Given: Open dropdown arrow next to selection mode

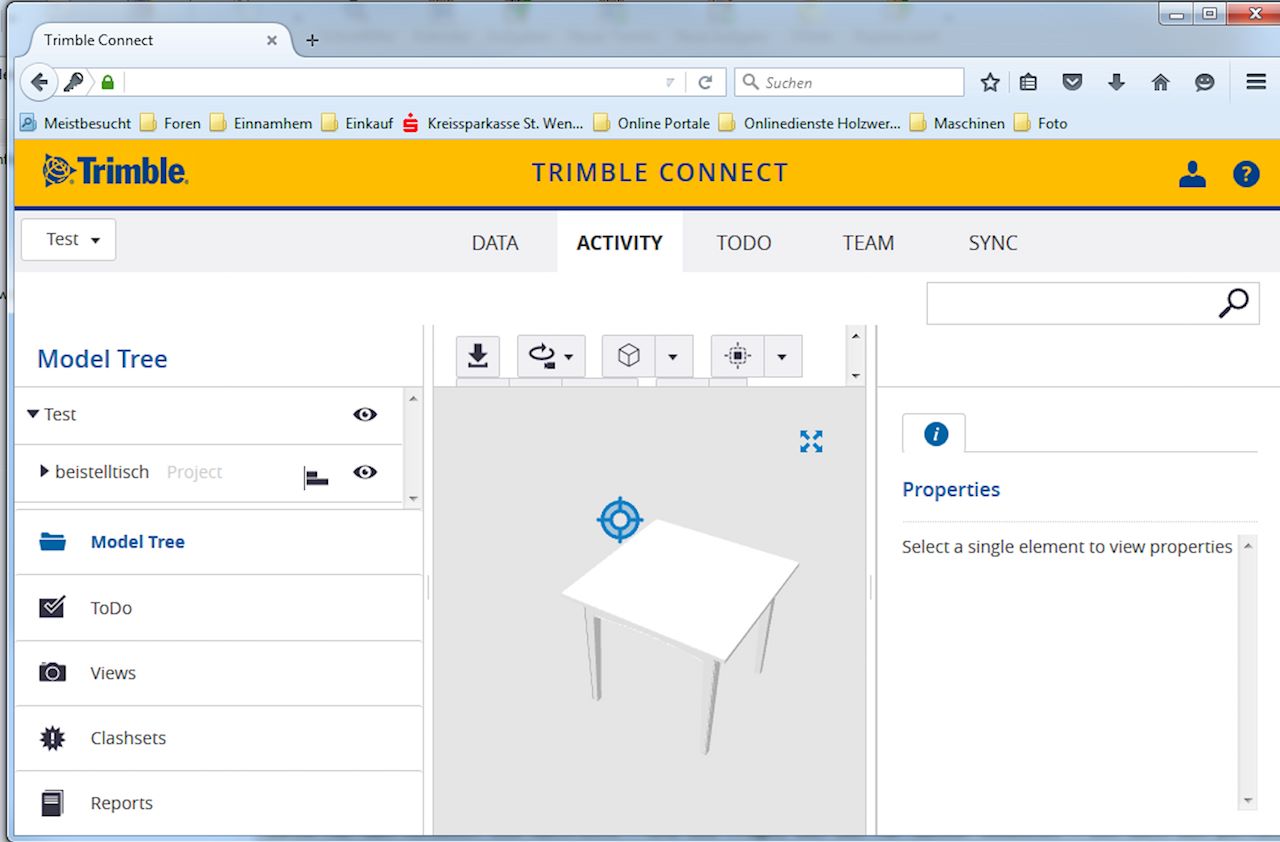Looking at the screenshot, I should point(782,356).
